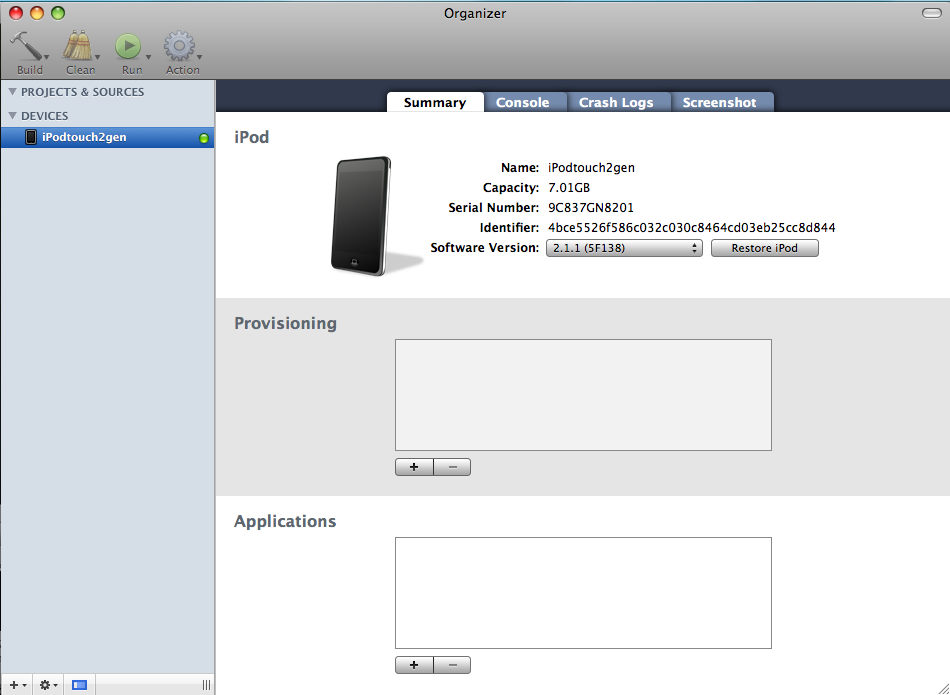
Task: Click the iPod section heading
Action: click(x=251, y=137)
